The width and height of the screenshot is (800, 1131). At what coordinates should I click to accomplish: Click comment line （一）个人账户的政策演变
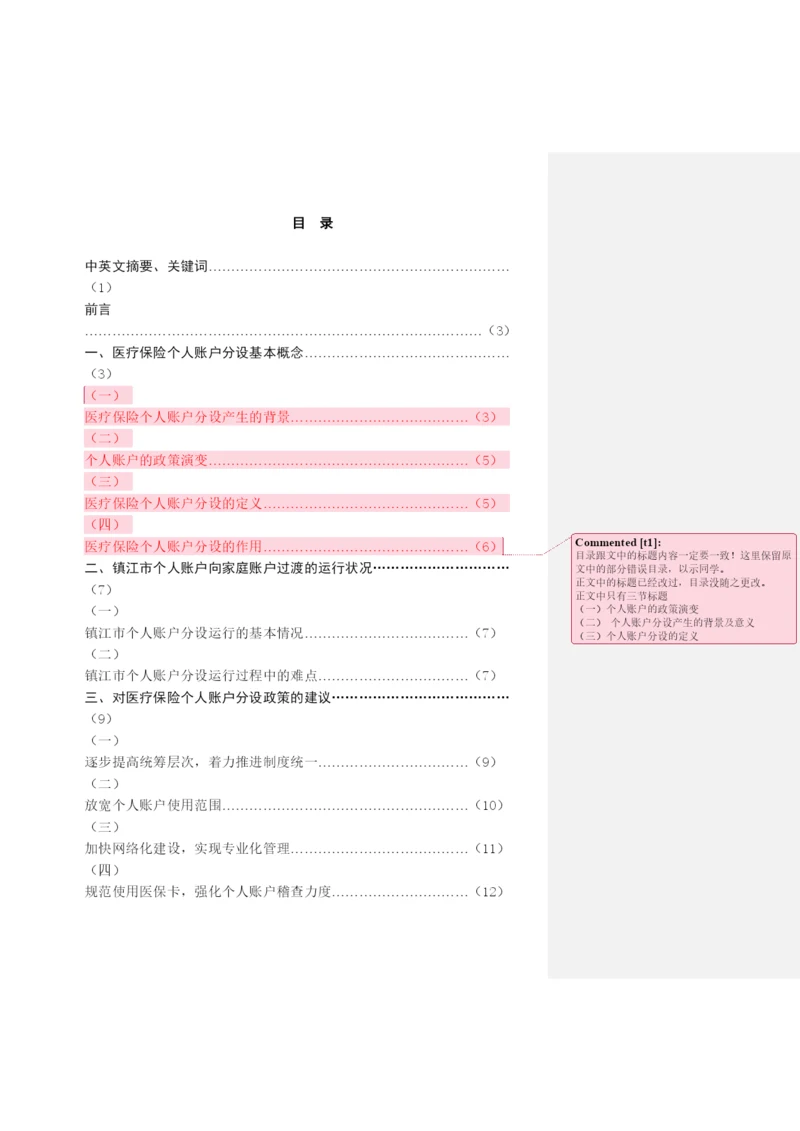640,608
